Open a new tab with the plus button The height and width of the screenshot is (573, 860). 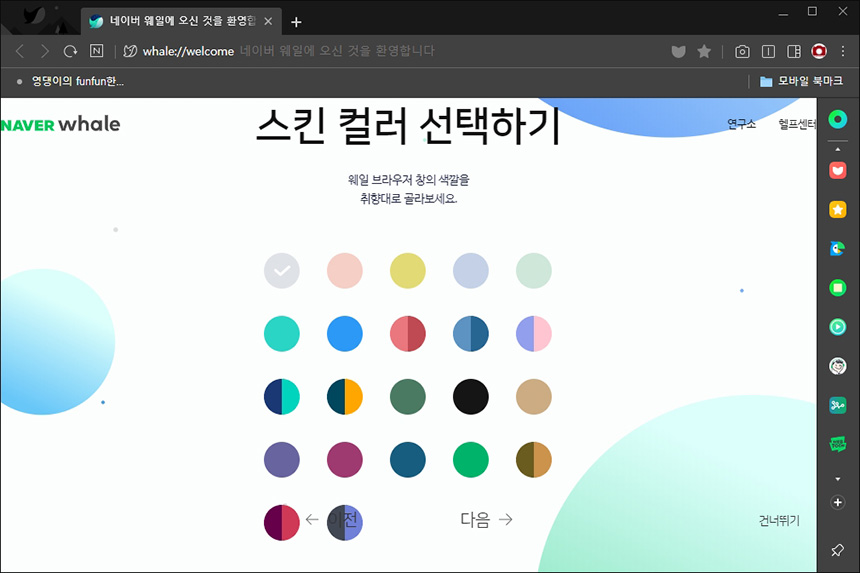click(296, 22)
